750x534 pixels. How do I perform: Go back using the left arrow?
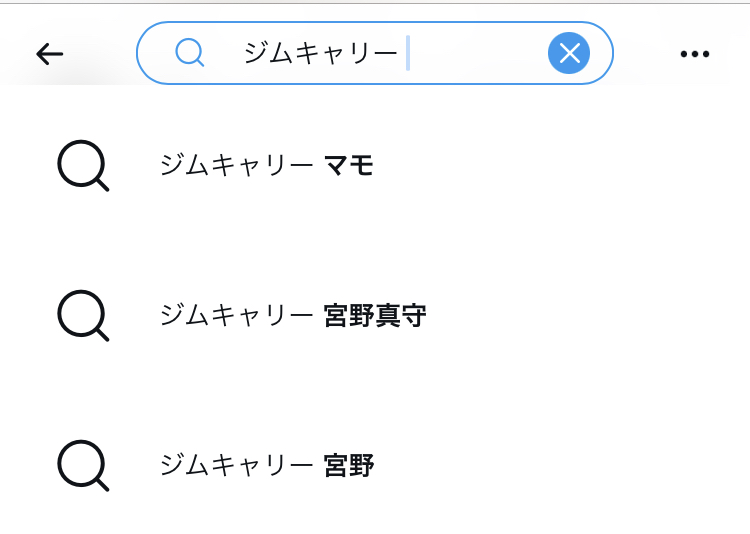click(x=49, y=54)
